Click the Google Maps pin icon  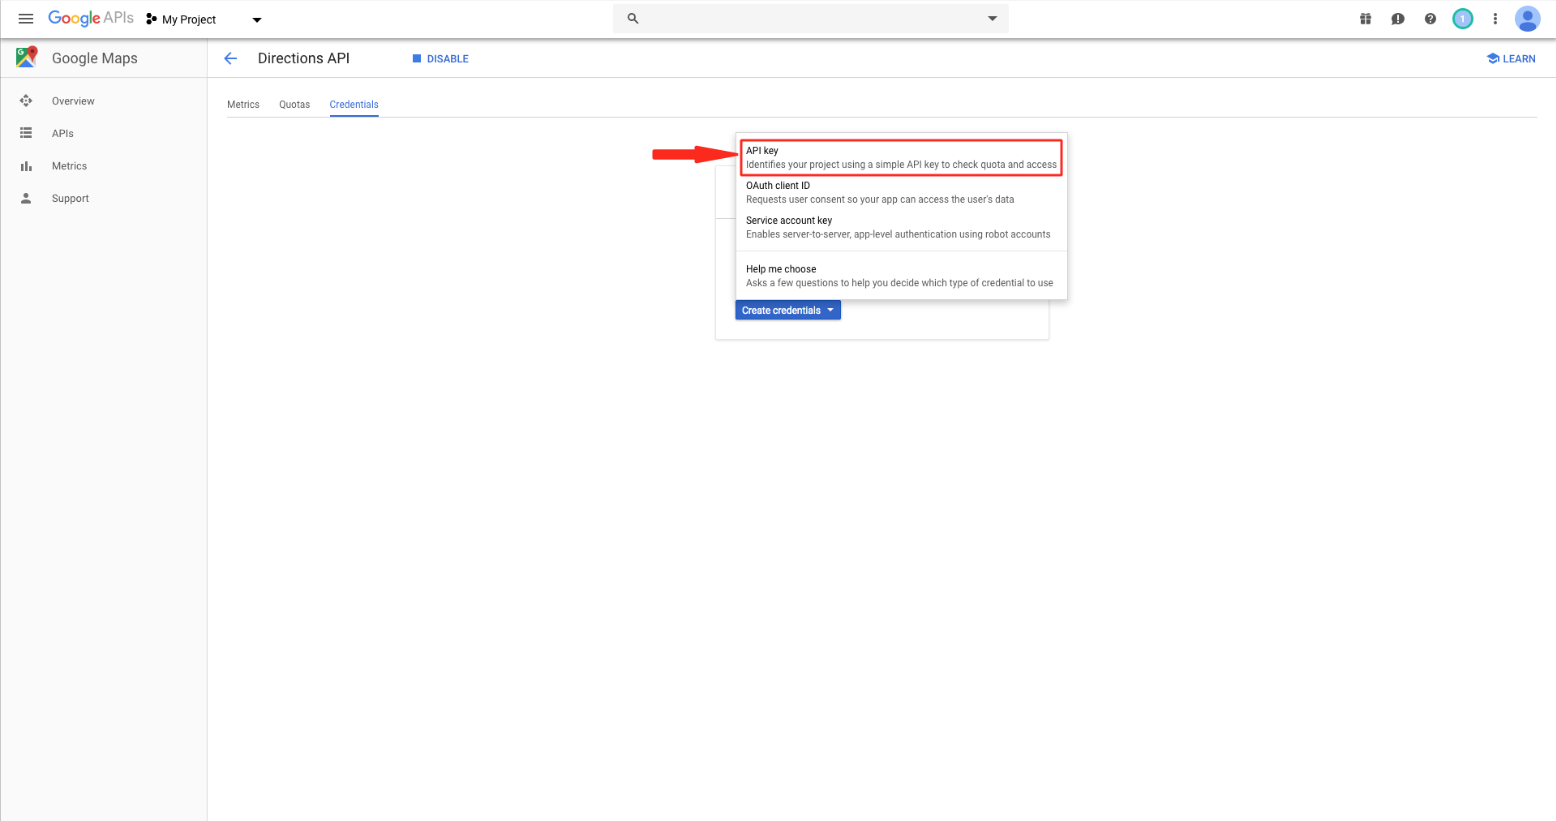[27, 57]
